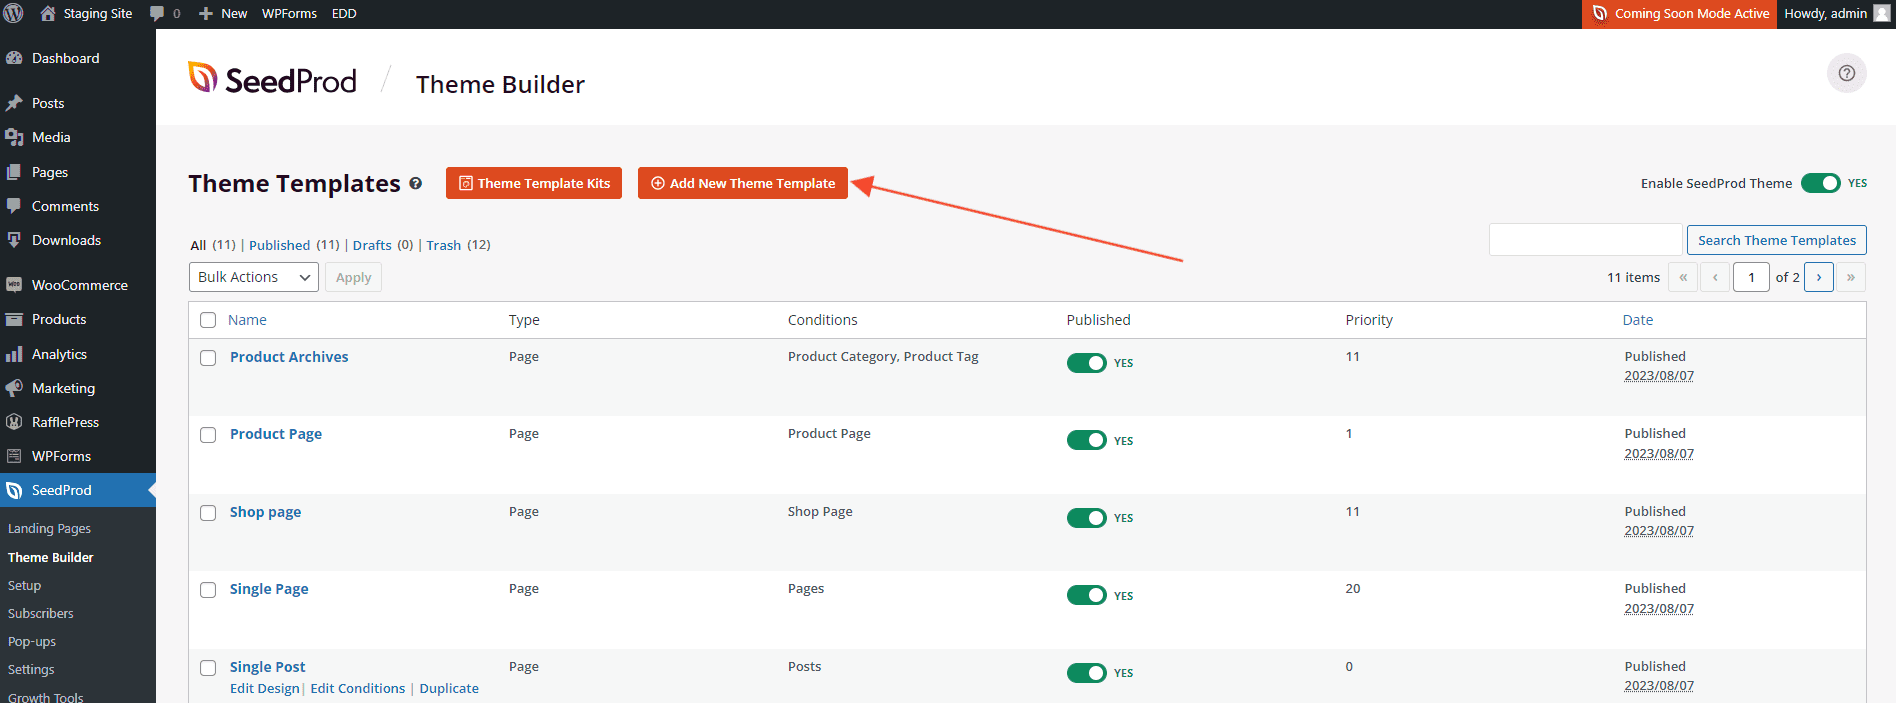1896x703 pixels.
Task: Show the Drafts templates filter
Action: coord(372,245)
